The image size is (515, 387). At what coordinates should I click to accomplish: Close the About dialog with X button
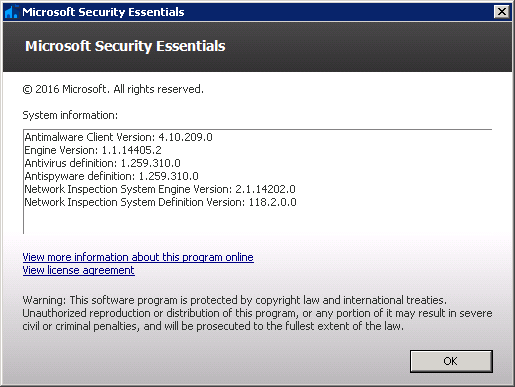502,12
